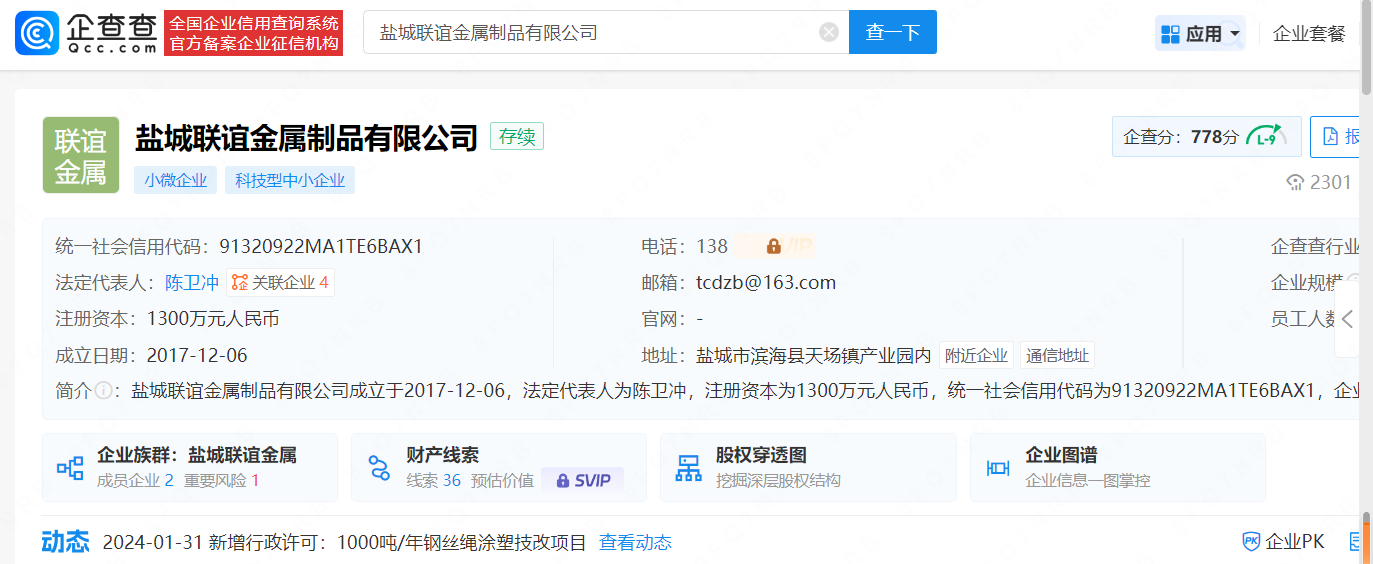
Task: Clear the search box with the X icon
Action: 829,32
